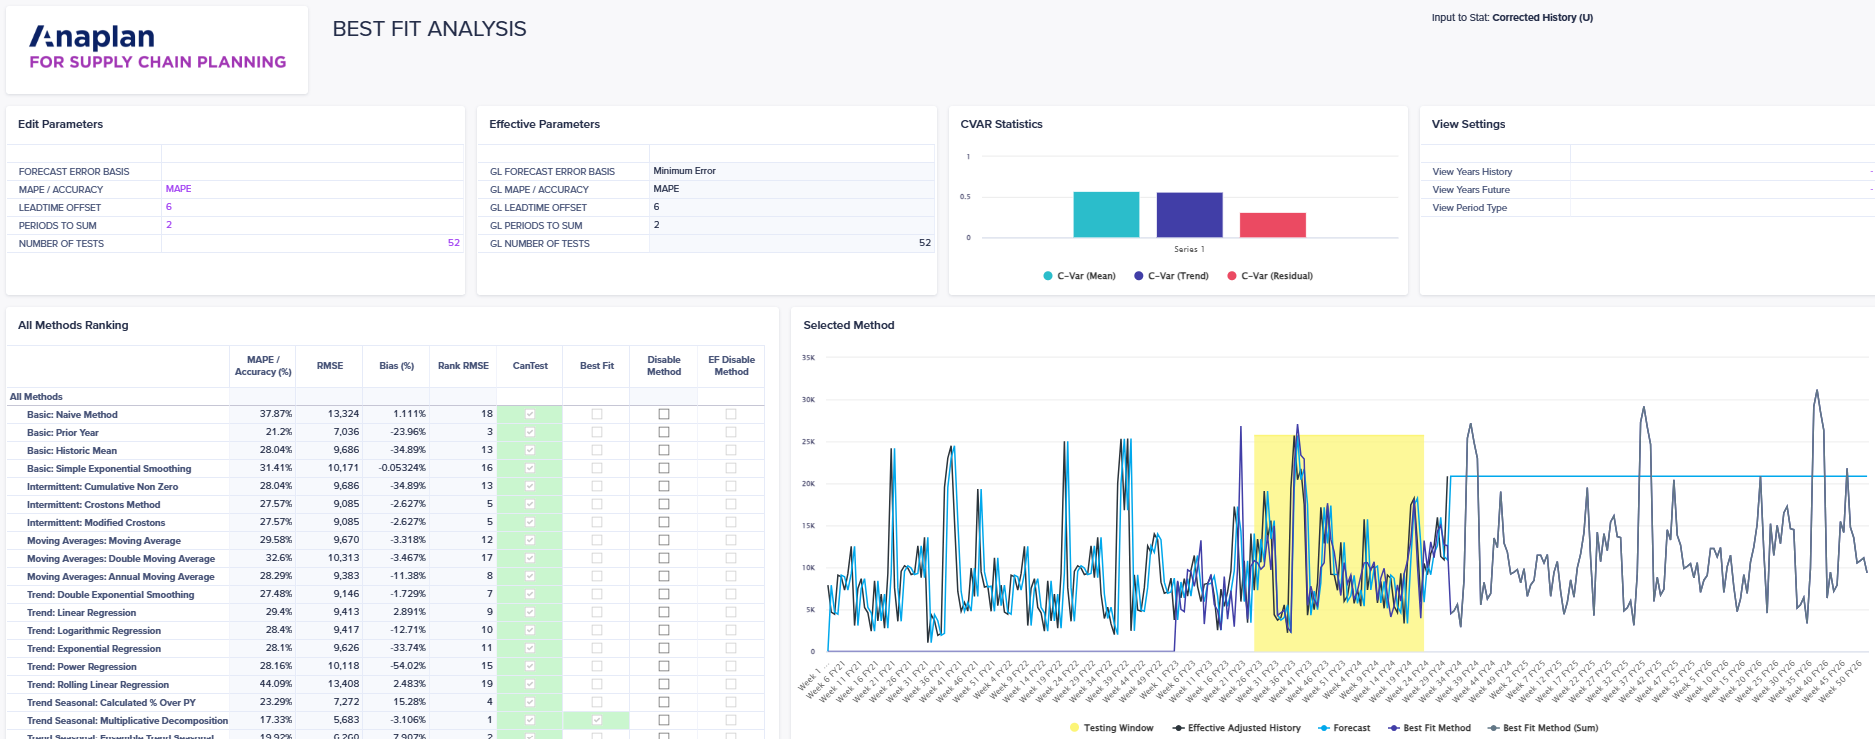Click the teal C-Var (Mean) bar
Image resolution: width=1875 pixels, height=739 pixels.
tap(1106, 214)
